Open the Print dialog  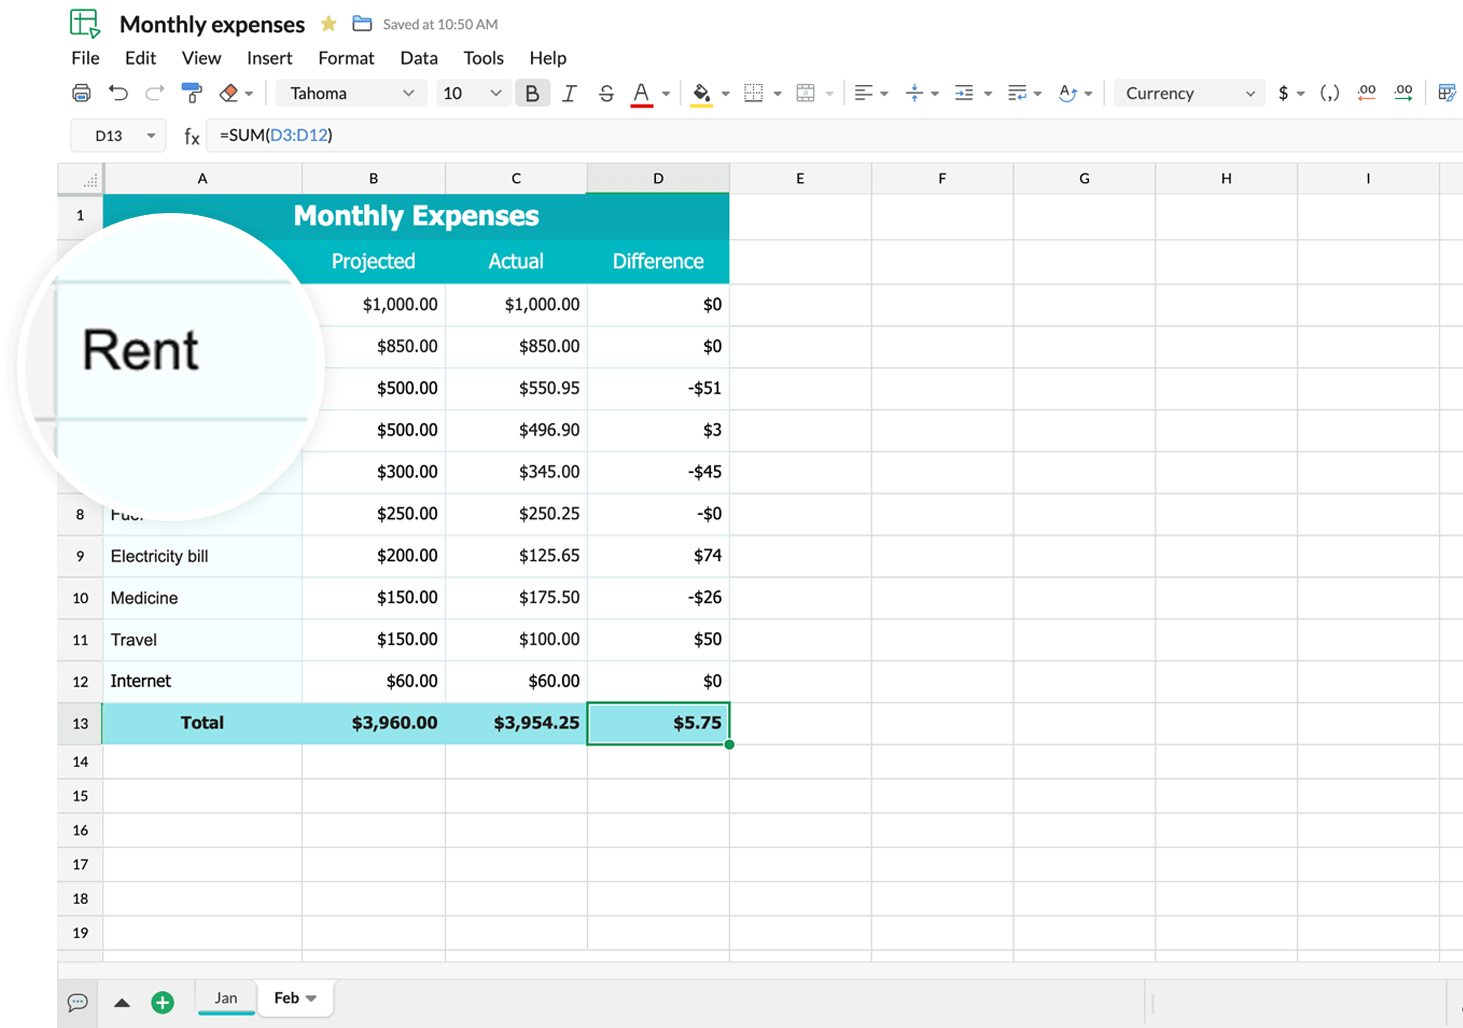[81, 92]
